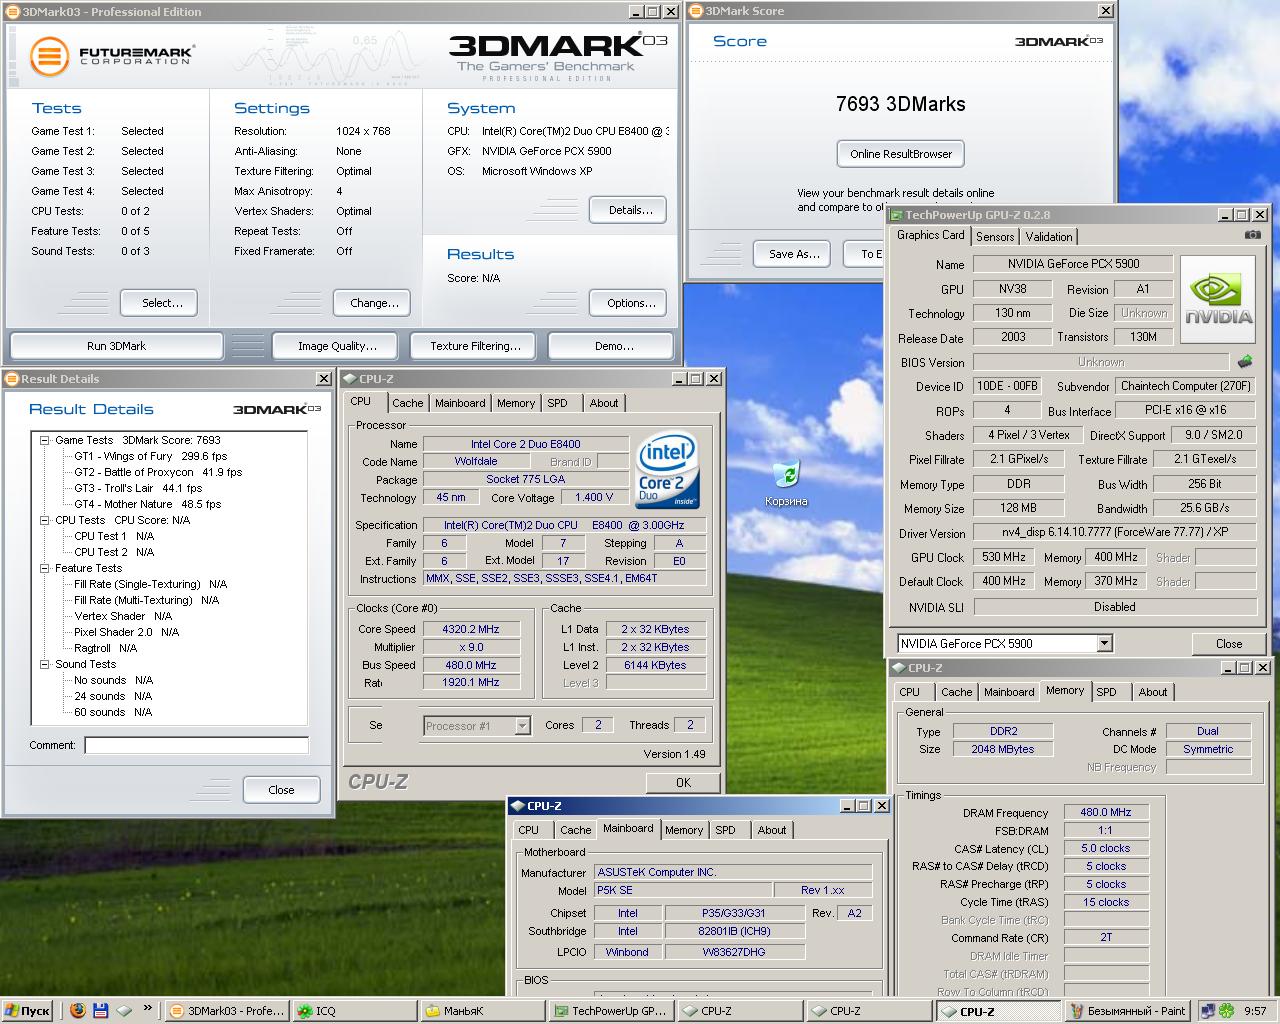Image resolution: width=1280 pixels, height=1024 pixels.
Task: Select the Ragtroll feature test row
Action: tap(105, 648)
